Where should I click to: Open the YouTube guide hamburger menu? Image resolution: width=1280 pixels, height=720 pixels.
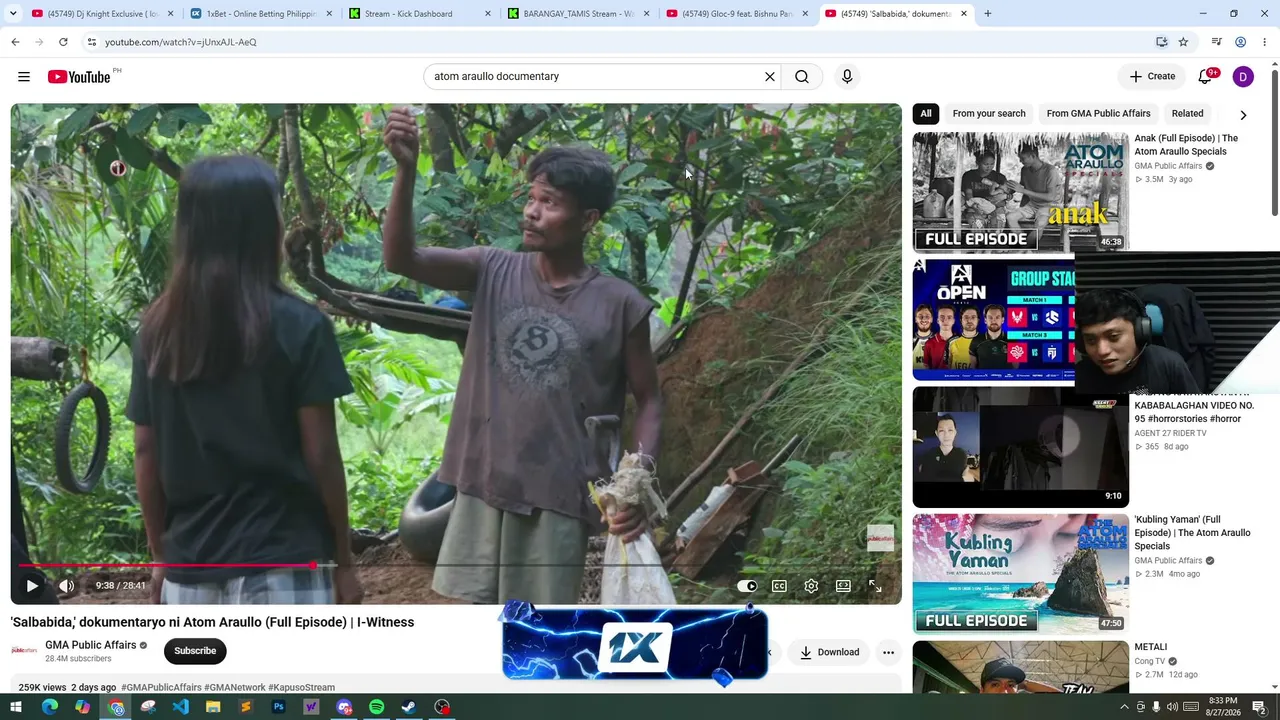(24, 77)
